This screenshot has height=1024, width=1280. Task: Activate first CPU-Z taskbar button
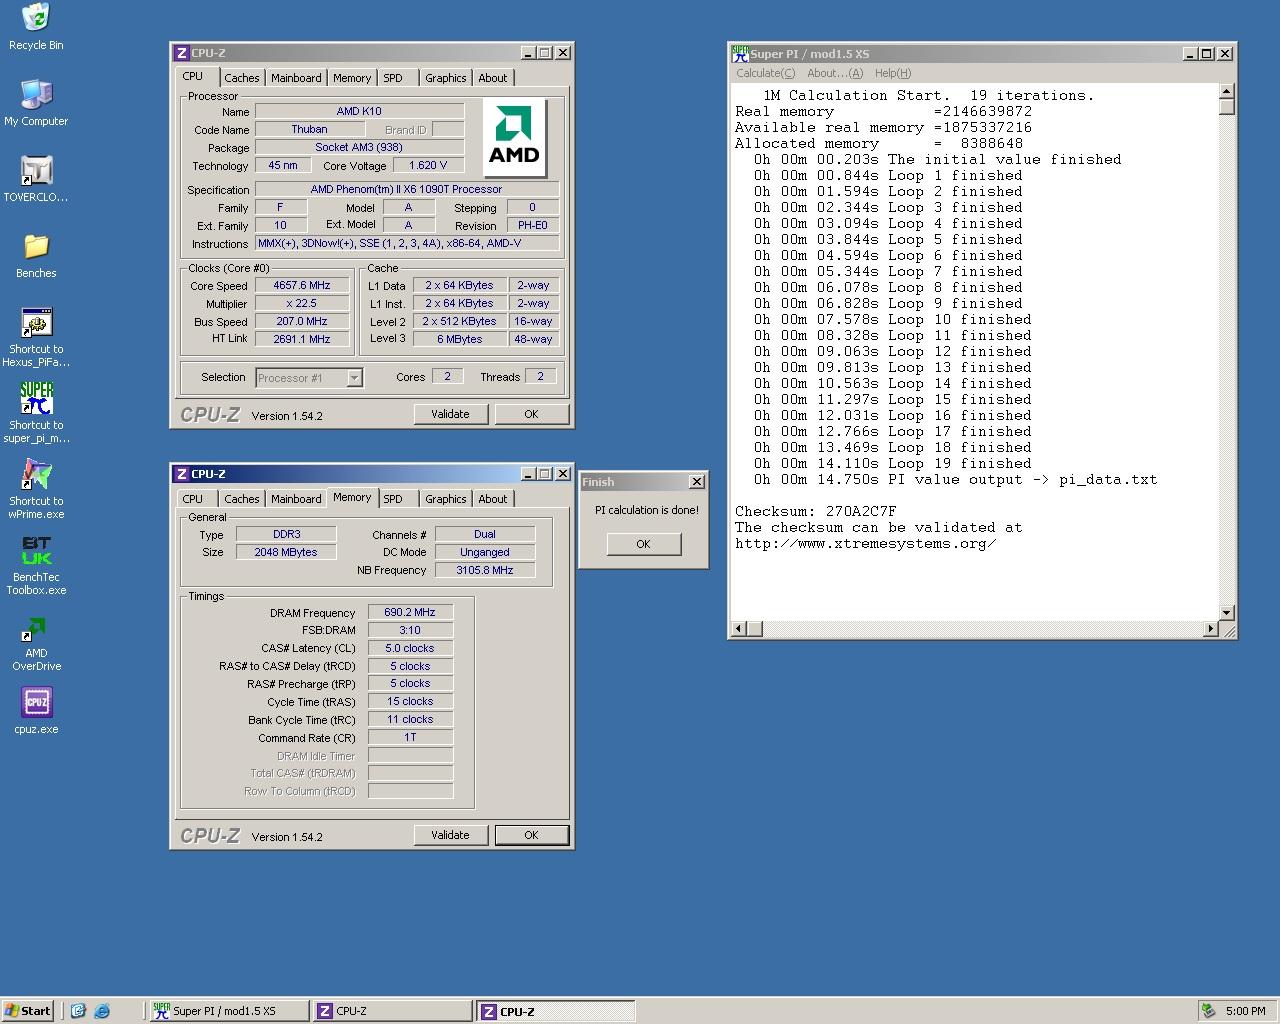click(x=392, y=1011)
